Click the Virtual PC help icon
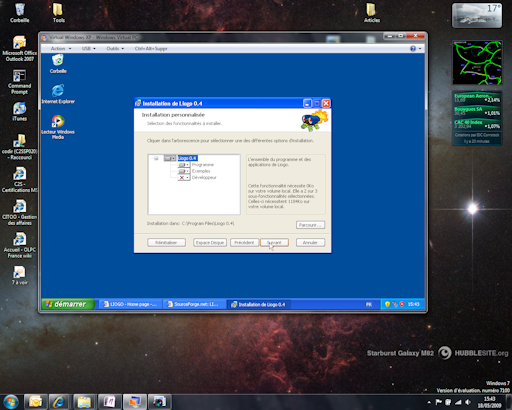The height and width of the screenshot is (410, 512). point(413,49)
